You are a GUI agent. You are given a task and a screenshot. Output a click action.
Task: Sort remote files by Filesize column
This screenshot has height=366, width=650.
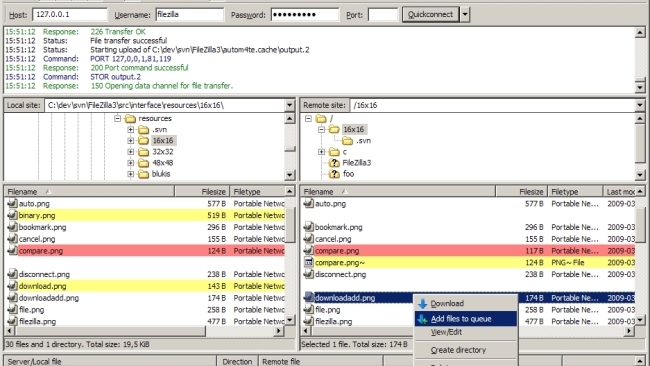click(521, 191)
